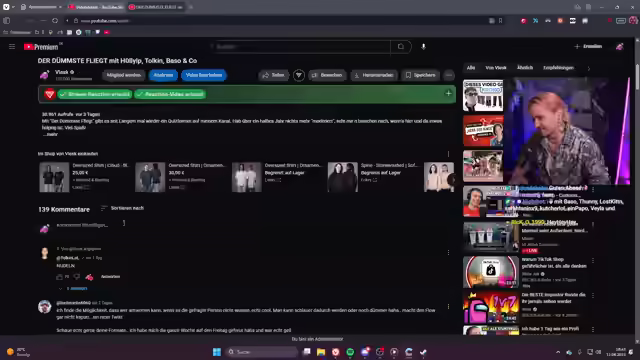Open Sortieren nach comments sorting dropdown

(x=122, y=208)
